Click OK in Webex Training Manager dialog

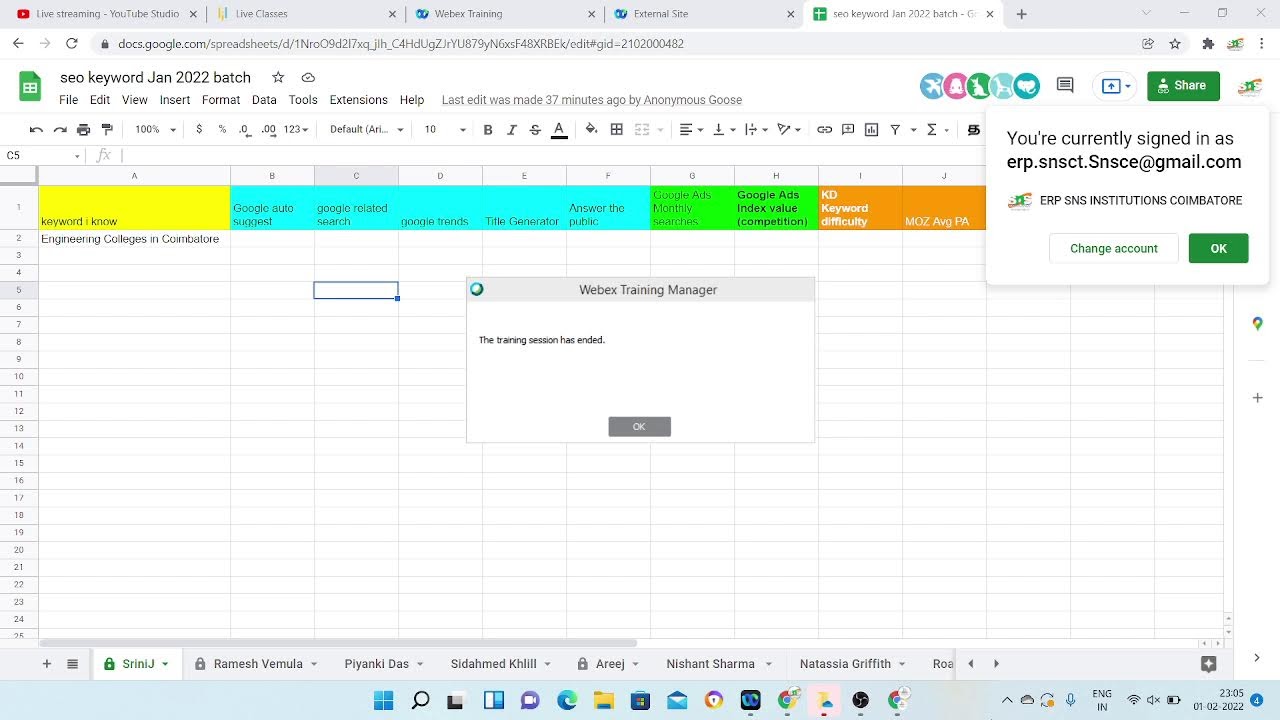[x=639, y=427]
